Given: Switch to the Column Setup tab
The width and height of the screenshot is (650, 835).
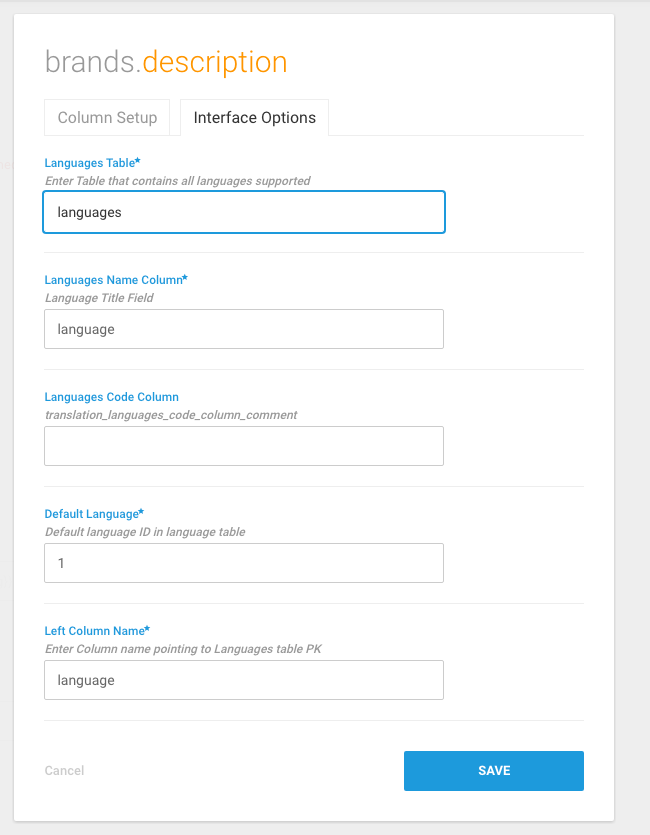Looking at the screenshot, I should (x=107, y=117).
